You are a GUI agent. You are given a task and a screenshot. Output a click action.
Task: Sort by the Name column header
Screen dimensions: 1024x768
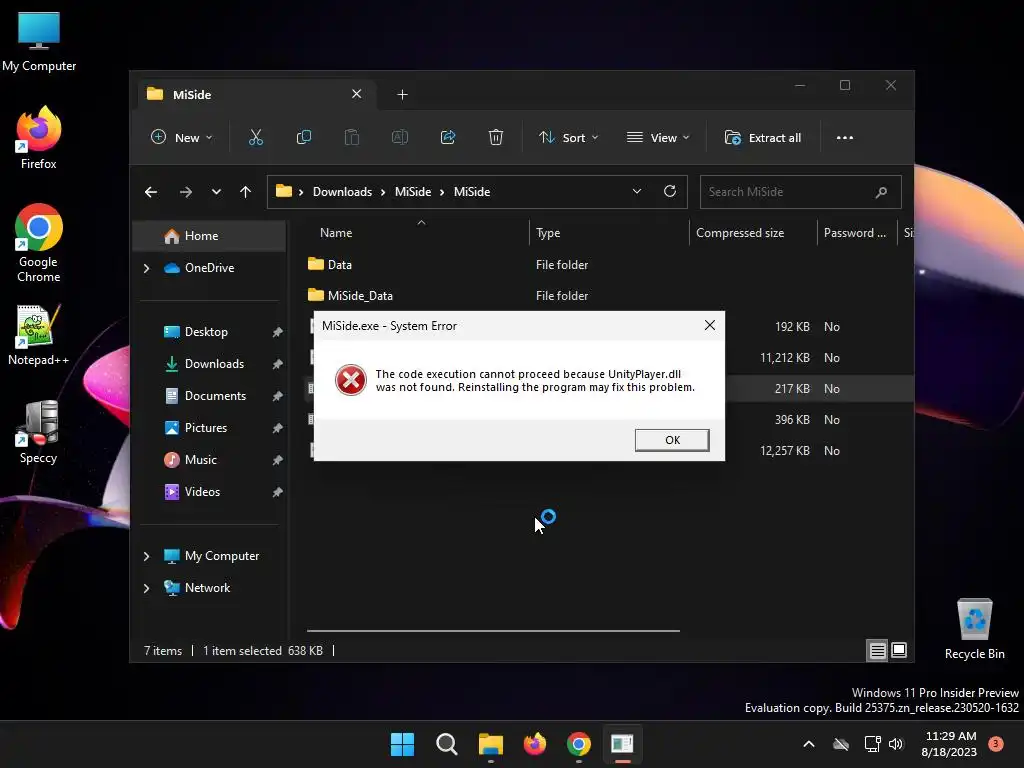tap(336, 233)
